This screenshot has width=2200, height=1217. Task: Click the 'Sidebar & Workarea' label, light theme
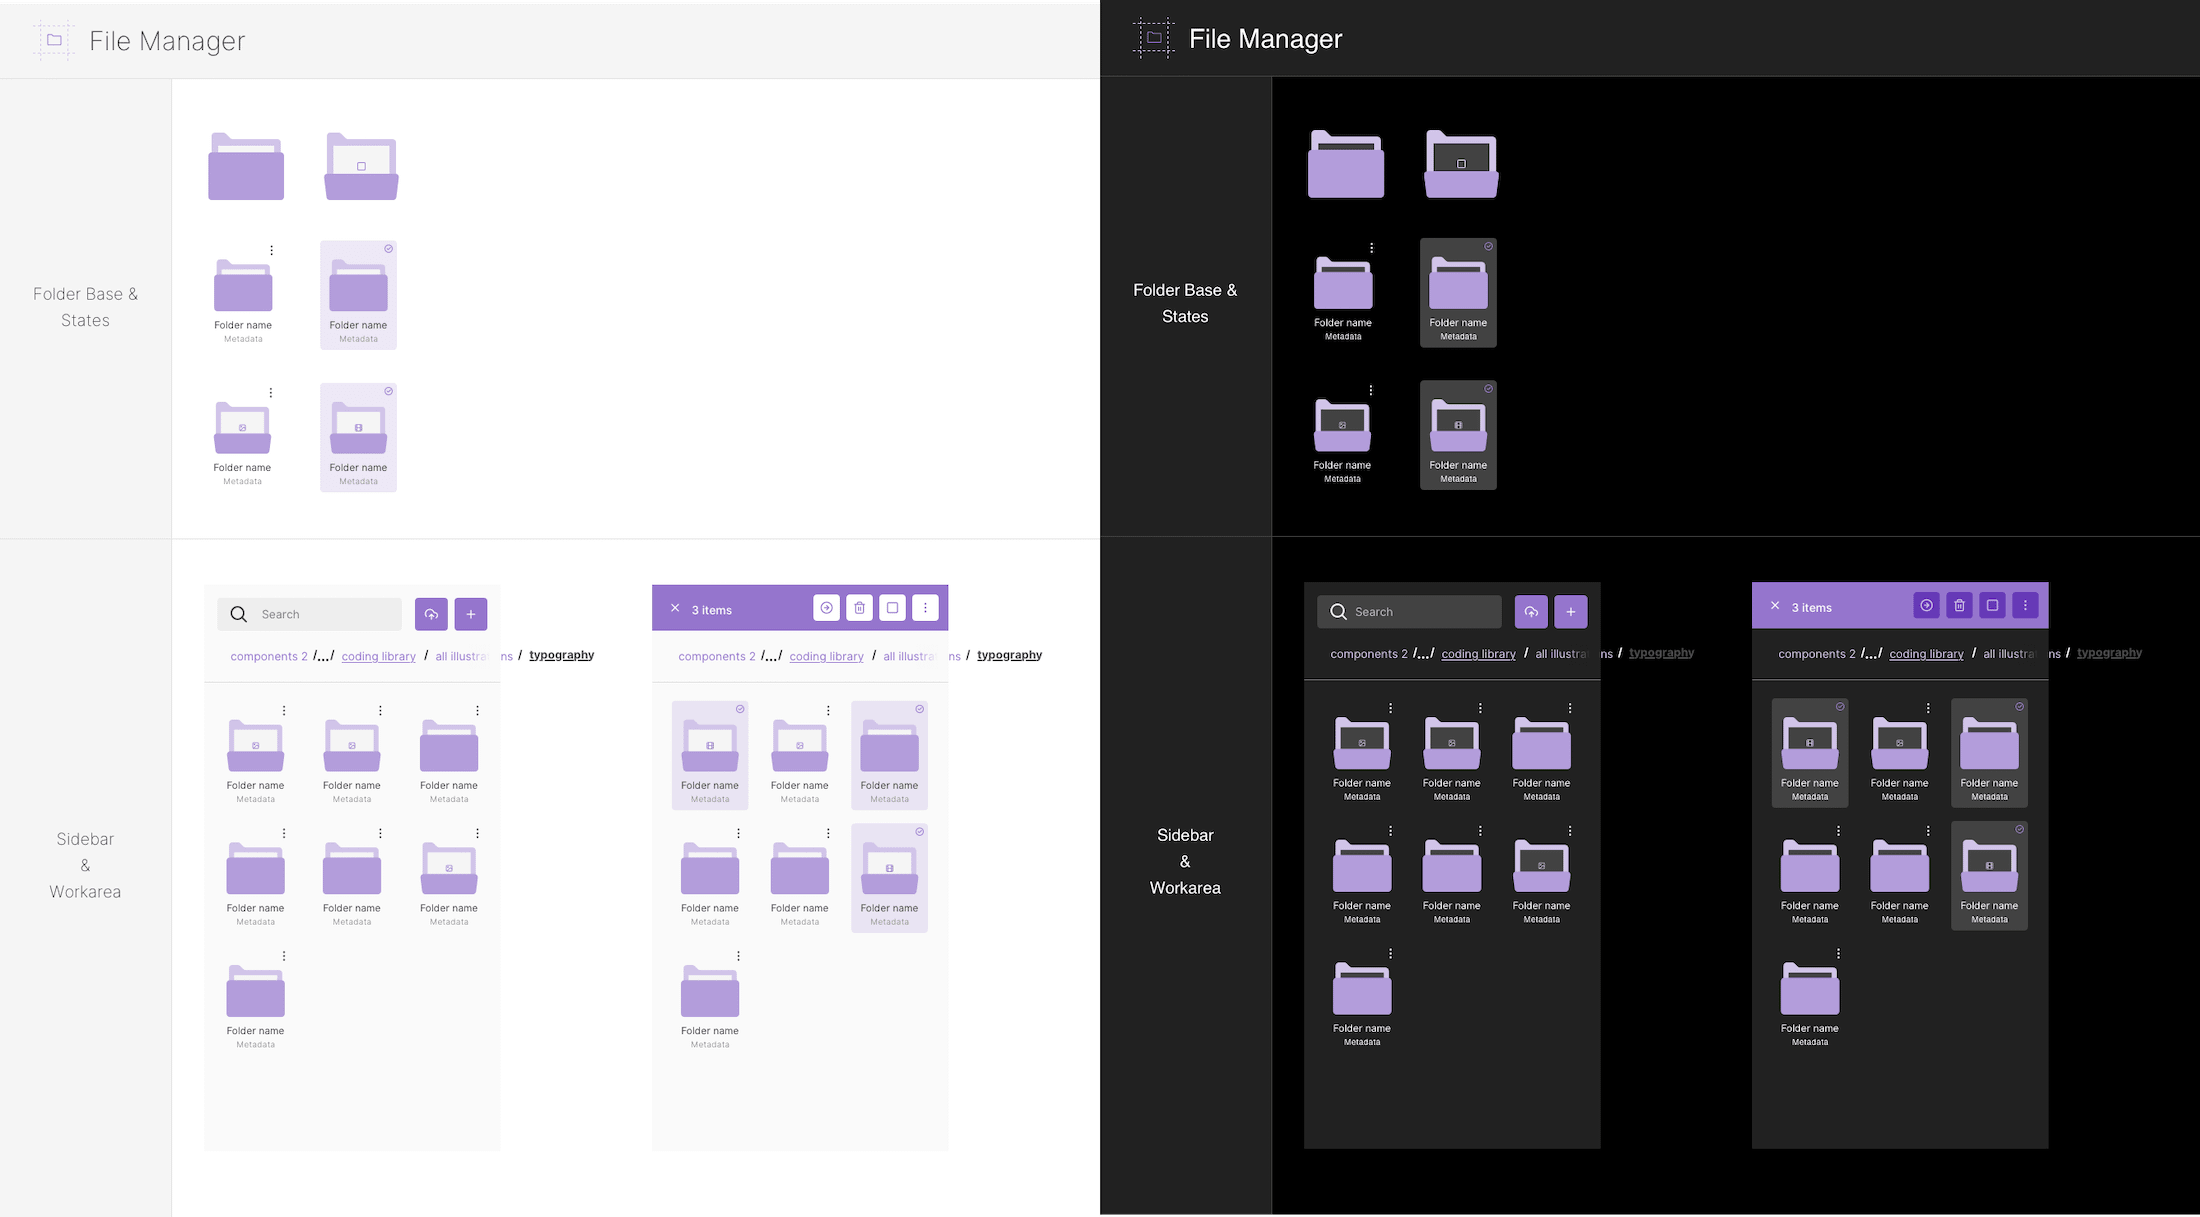[x=85, y=865]
